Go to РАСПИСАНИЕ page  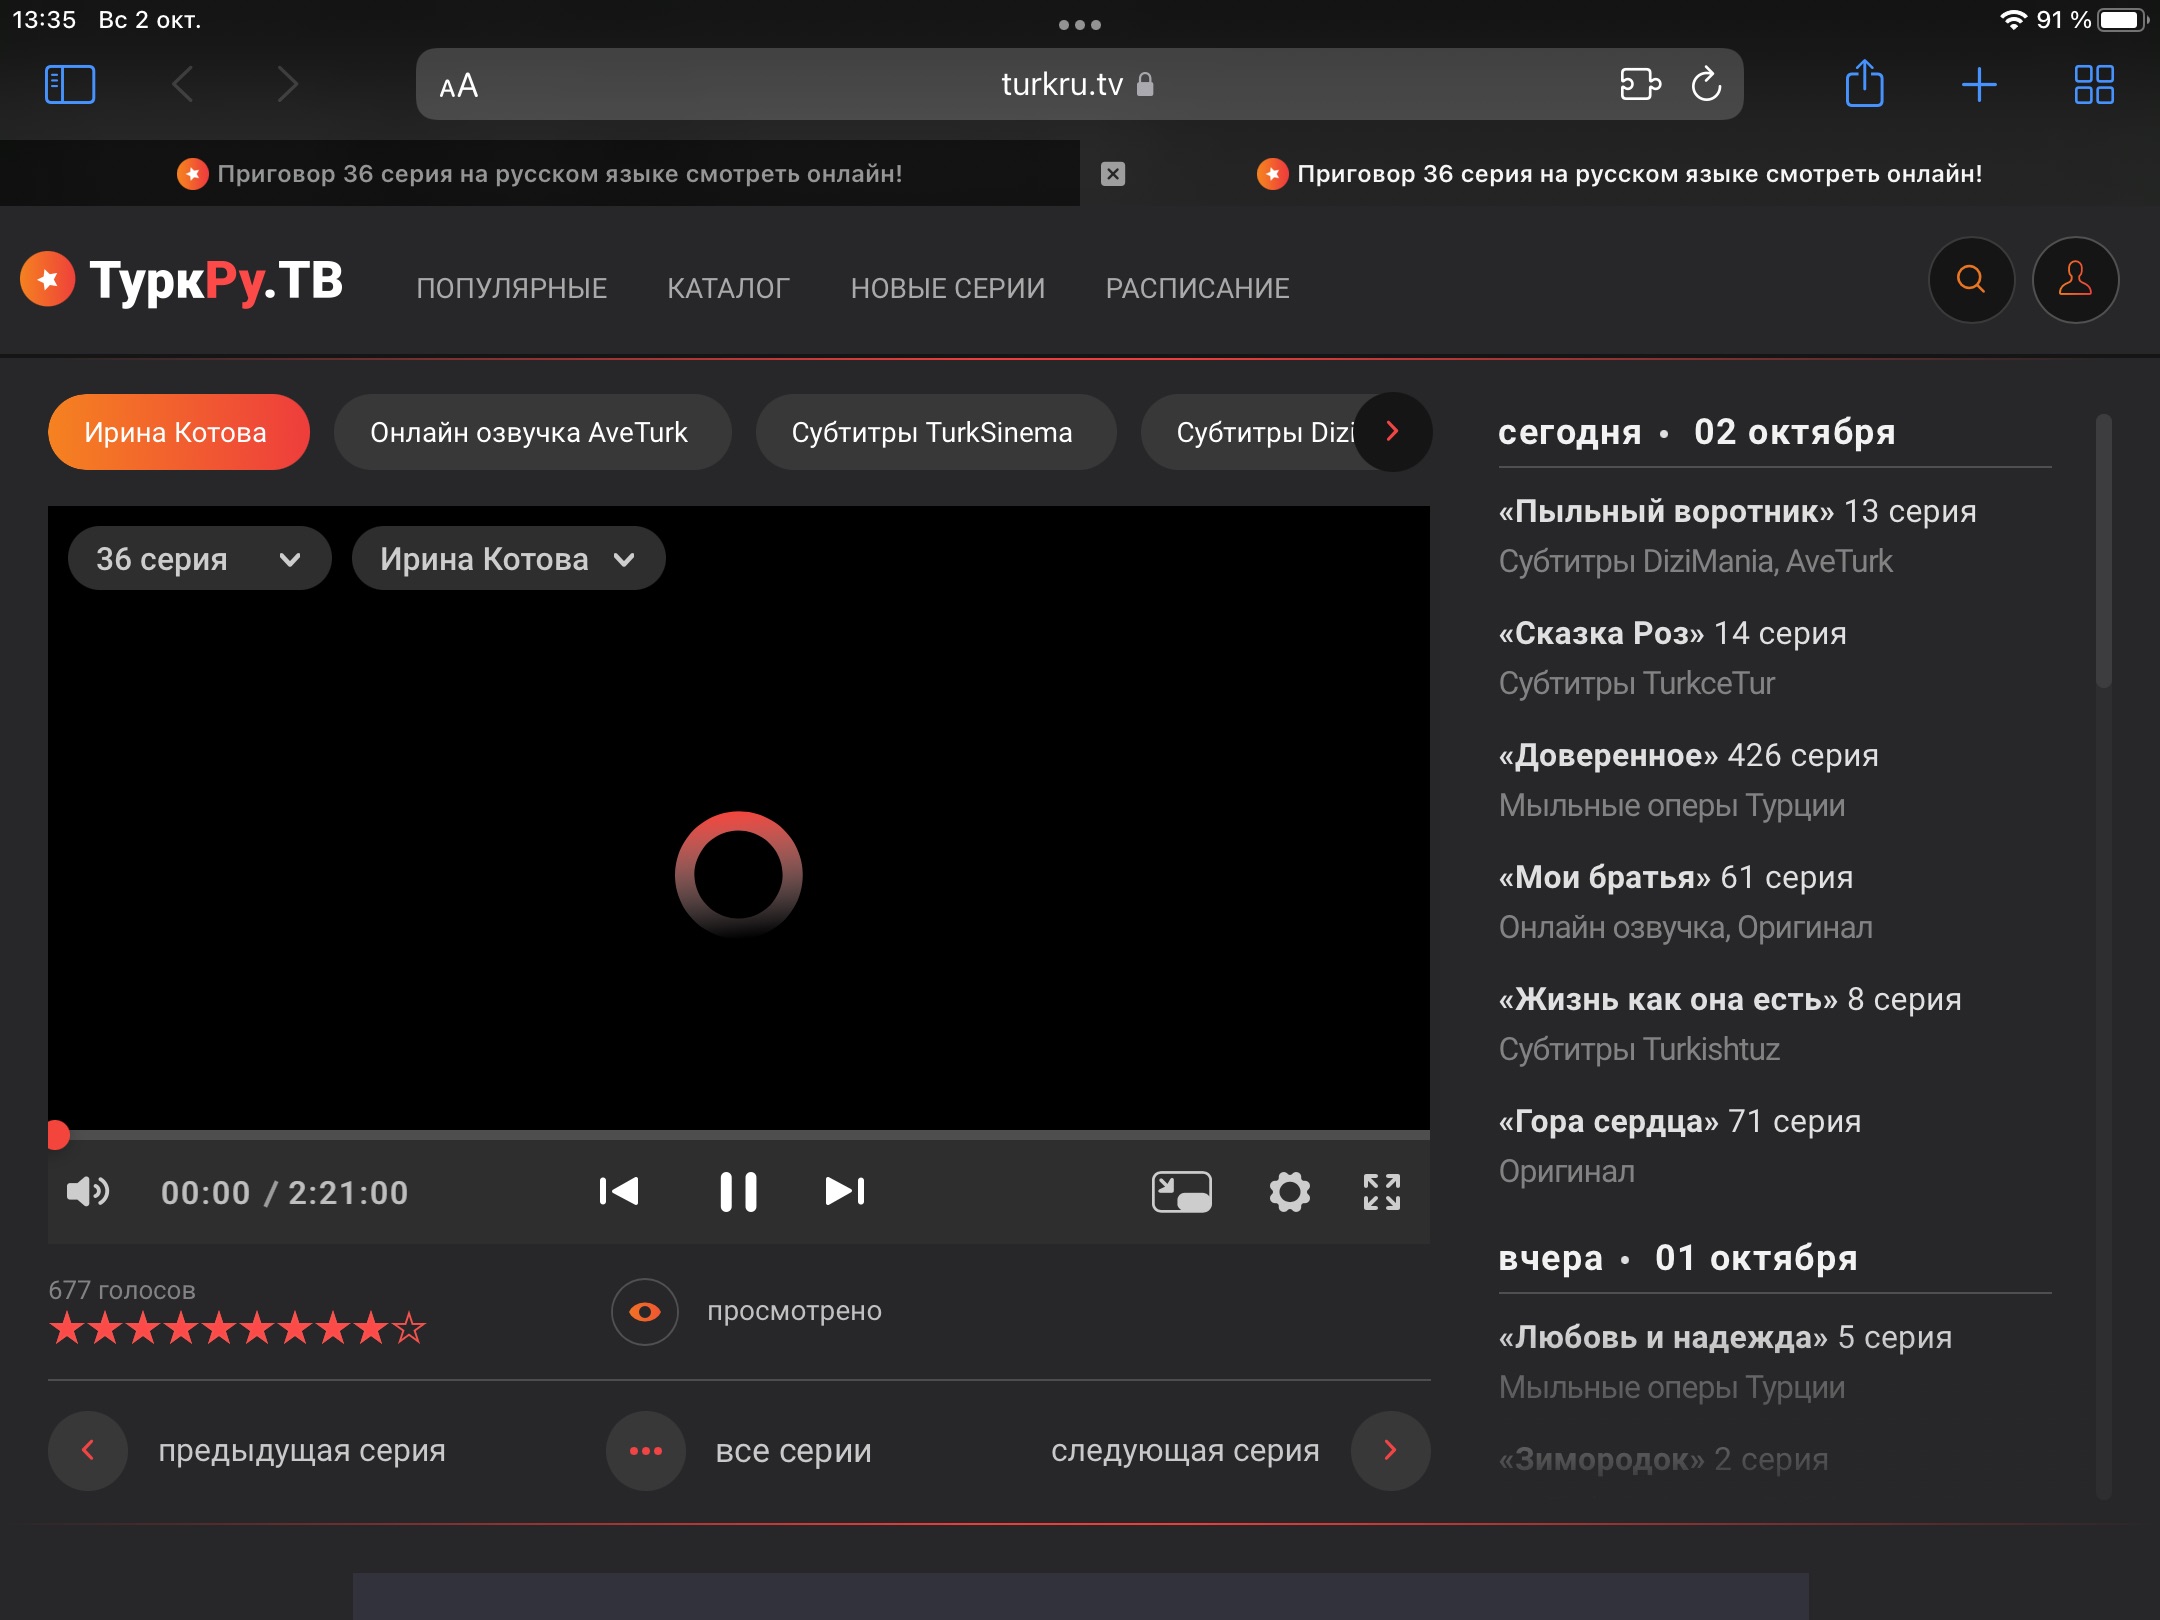click(x=1197, y=289)
